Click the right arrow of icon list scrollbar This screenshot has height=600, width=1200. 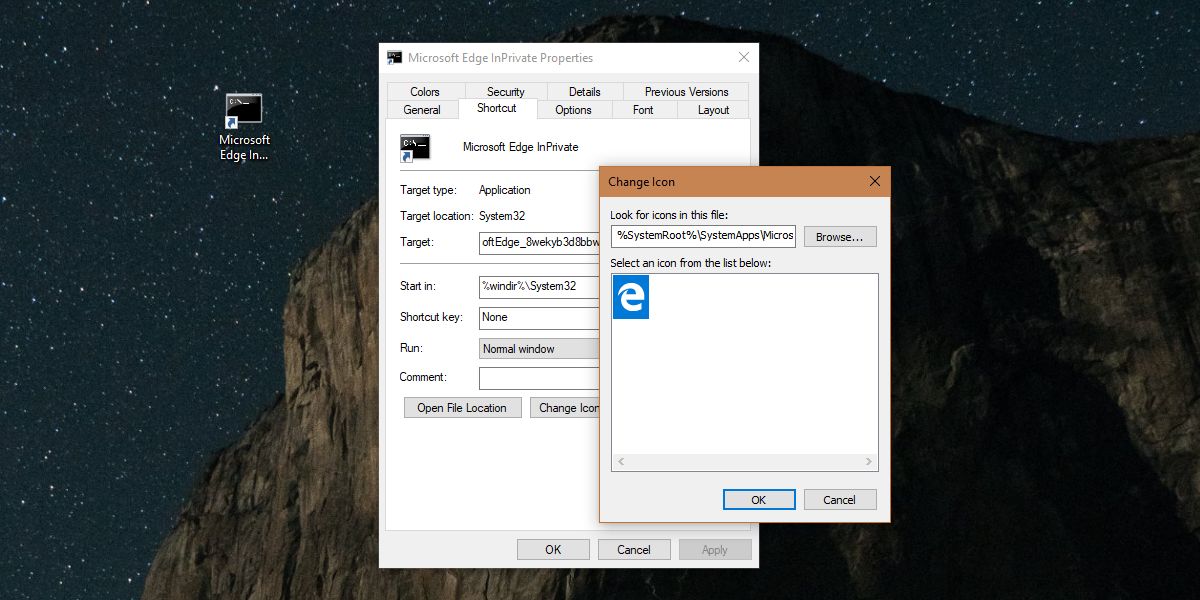point(870,462)
